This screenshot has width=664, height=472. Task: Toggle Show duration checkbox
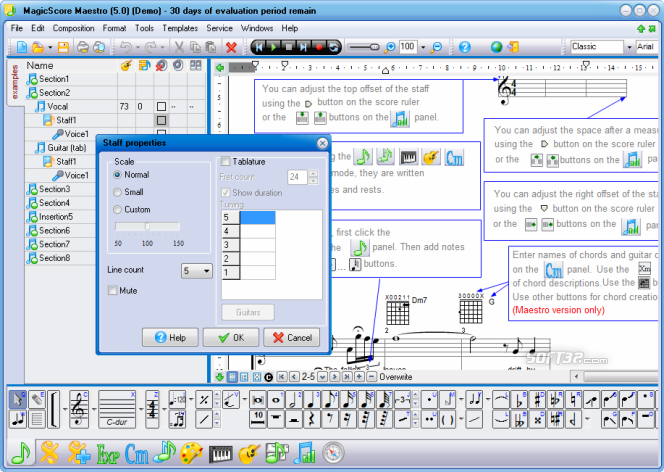click(225, 193)
